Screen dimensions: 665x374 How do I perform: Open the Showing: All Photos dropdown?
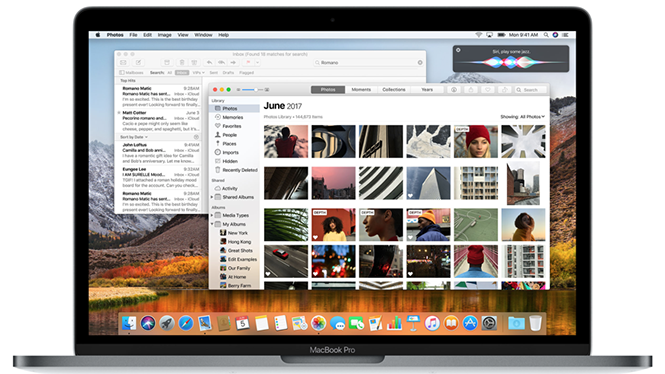522,117
